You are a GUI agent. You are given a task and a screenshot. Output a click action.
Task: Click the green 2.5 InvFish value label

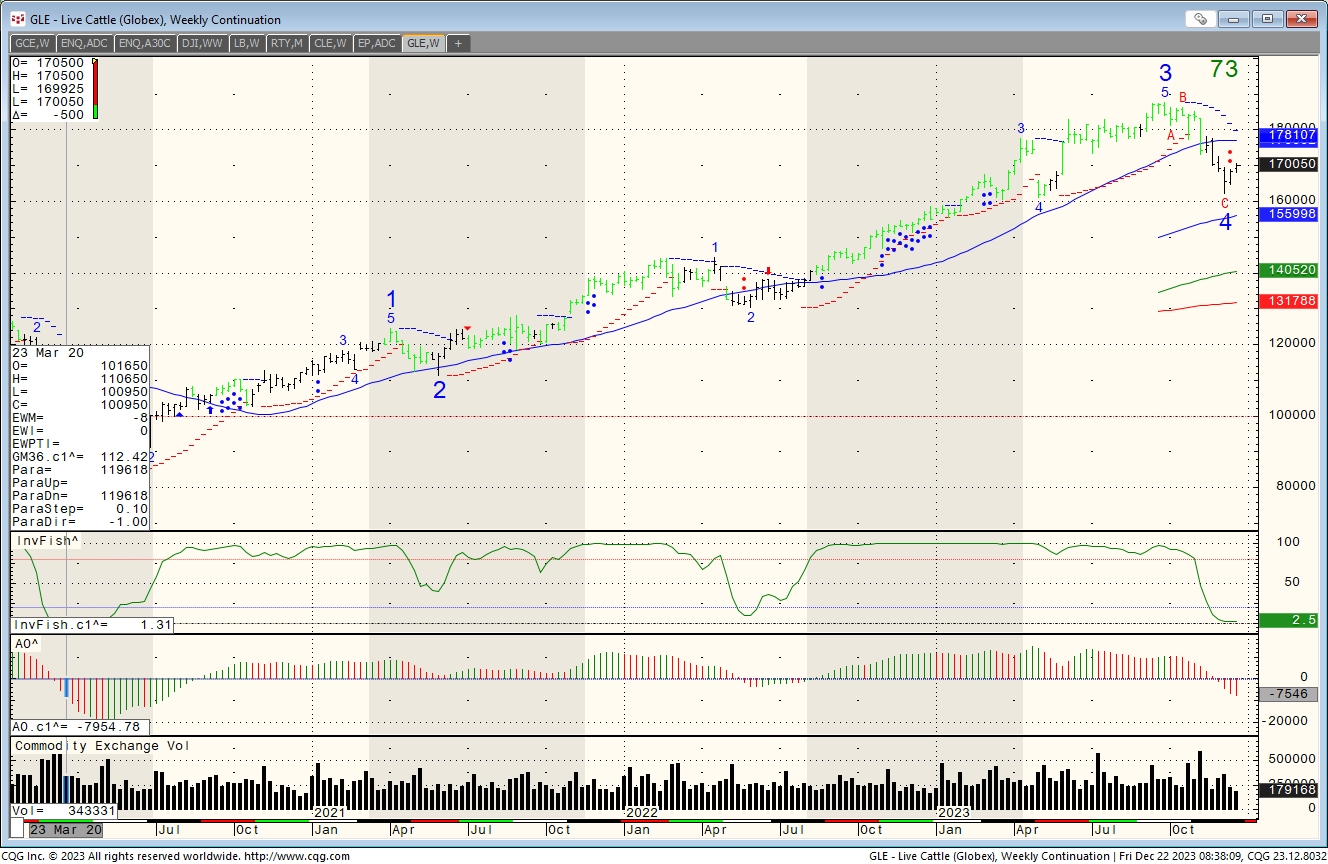[1290, 621]
